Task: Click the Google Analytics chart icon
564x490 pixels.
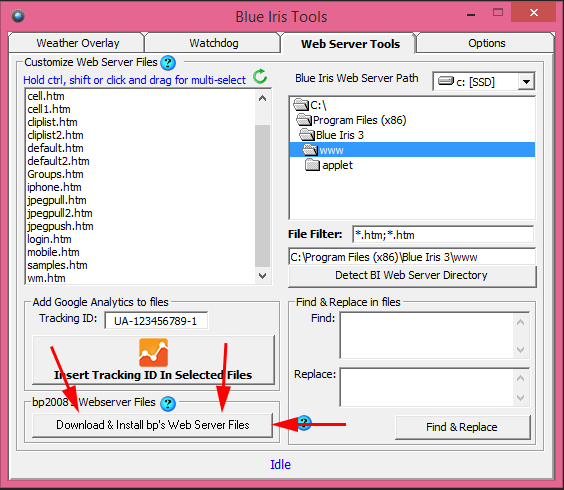Action: click(154, 352)
